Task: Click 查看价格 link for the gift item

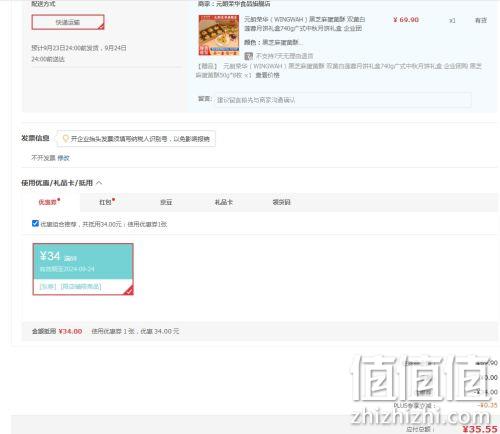Action: [267, 75]
